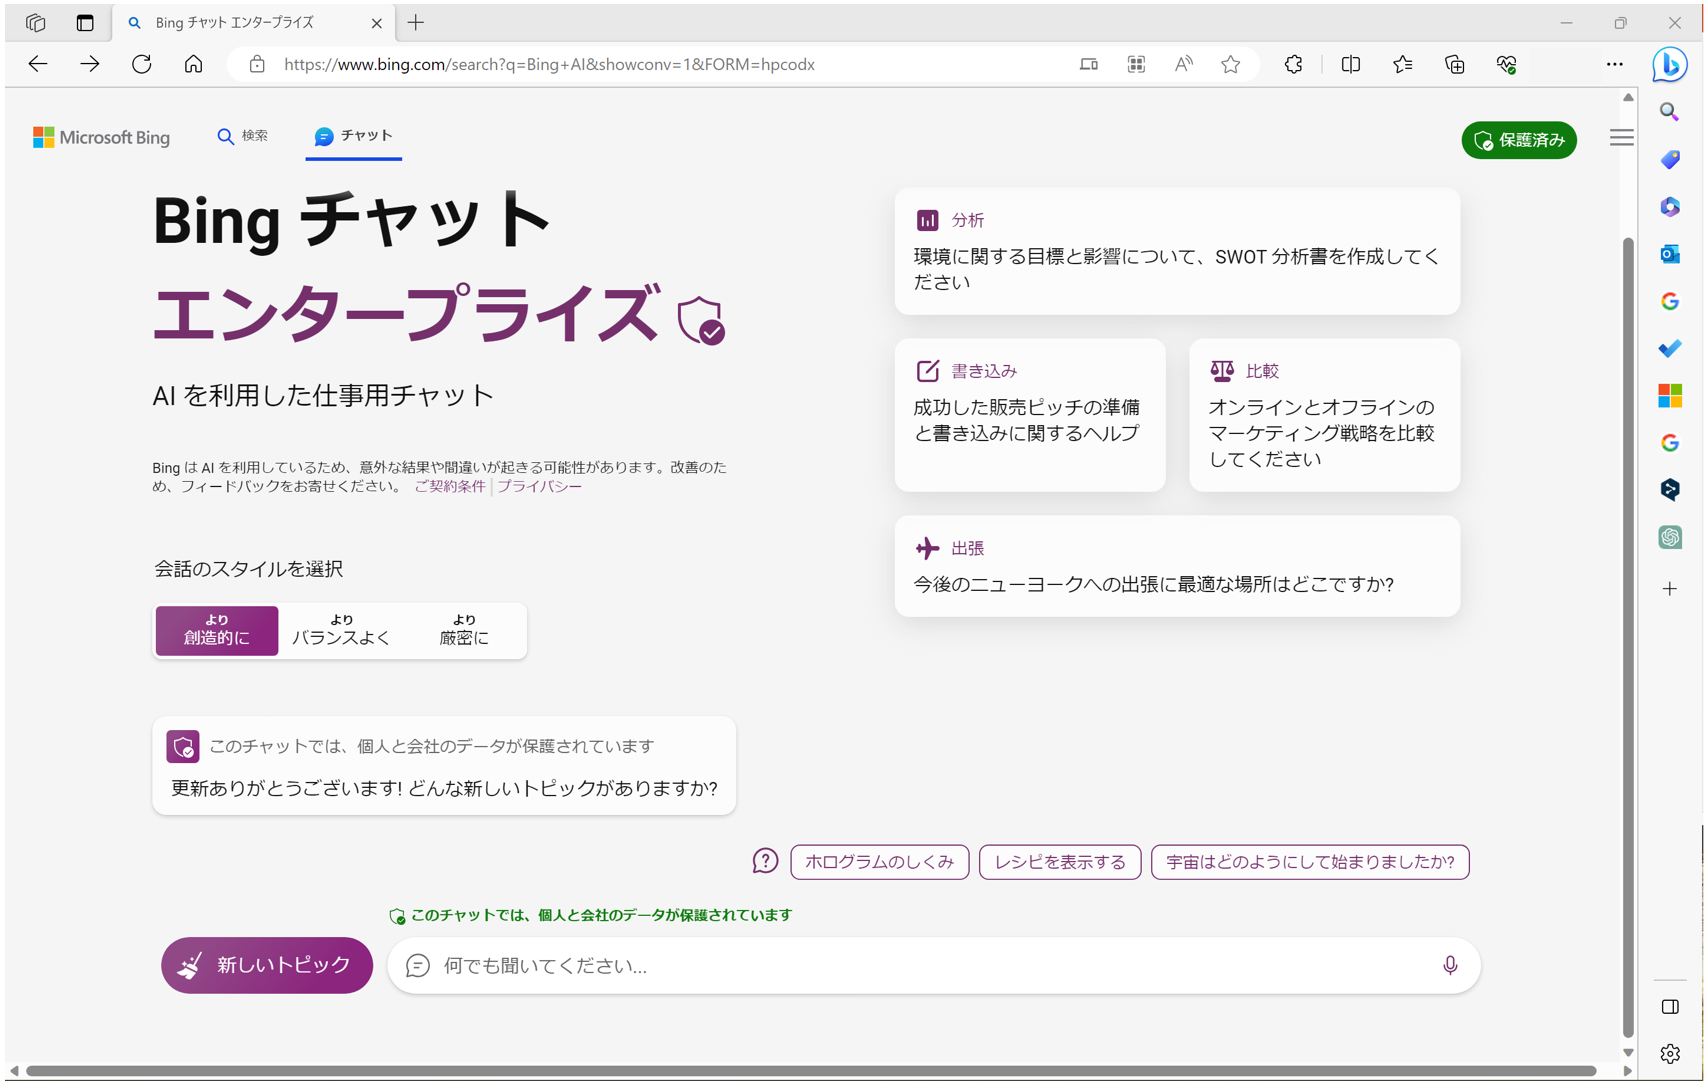This screenshot has height=1085, width=1706.
Task: Select the 書き込み sales pitch prompt card
Action: tap(1030, 415)
